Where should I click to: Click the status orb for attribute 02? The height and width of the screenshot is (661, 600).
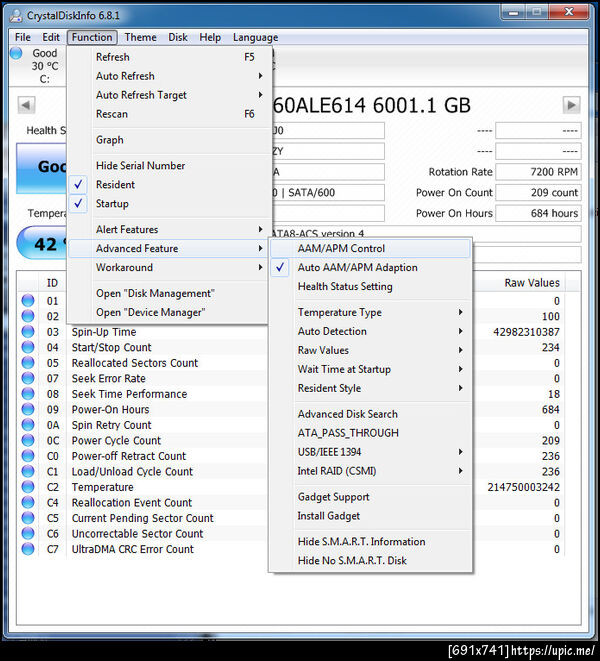tap(28, 316)
